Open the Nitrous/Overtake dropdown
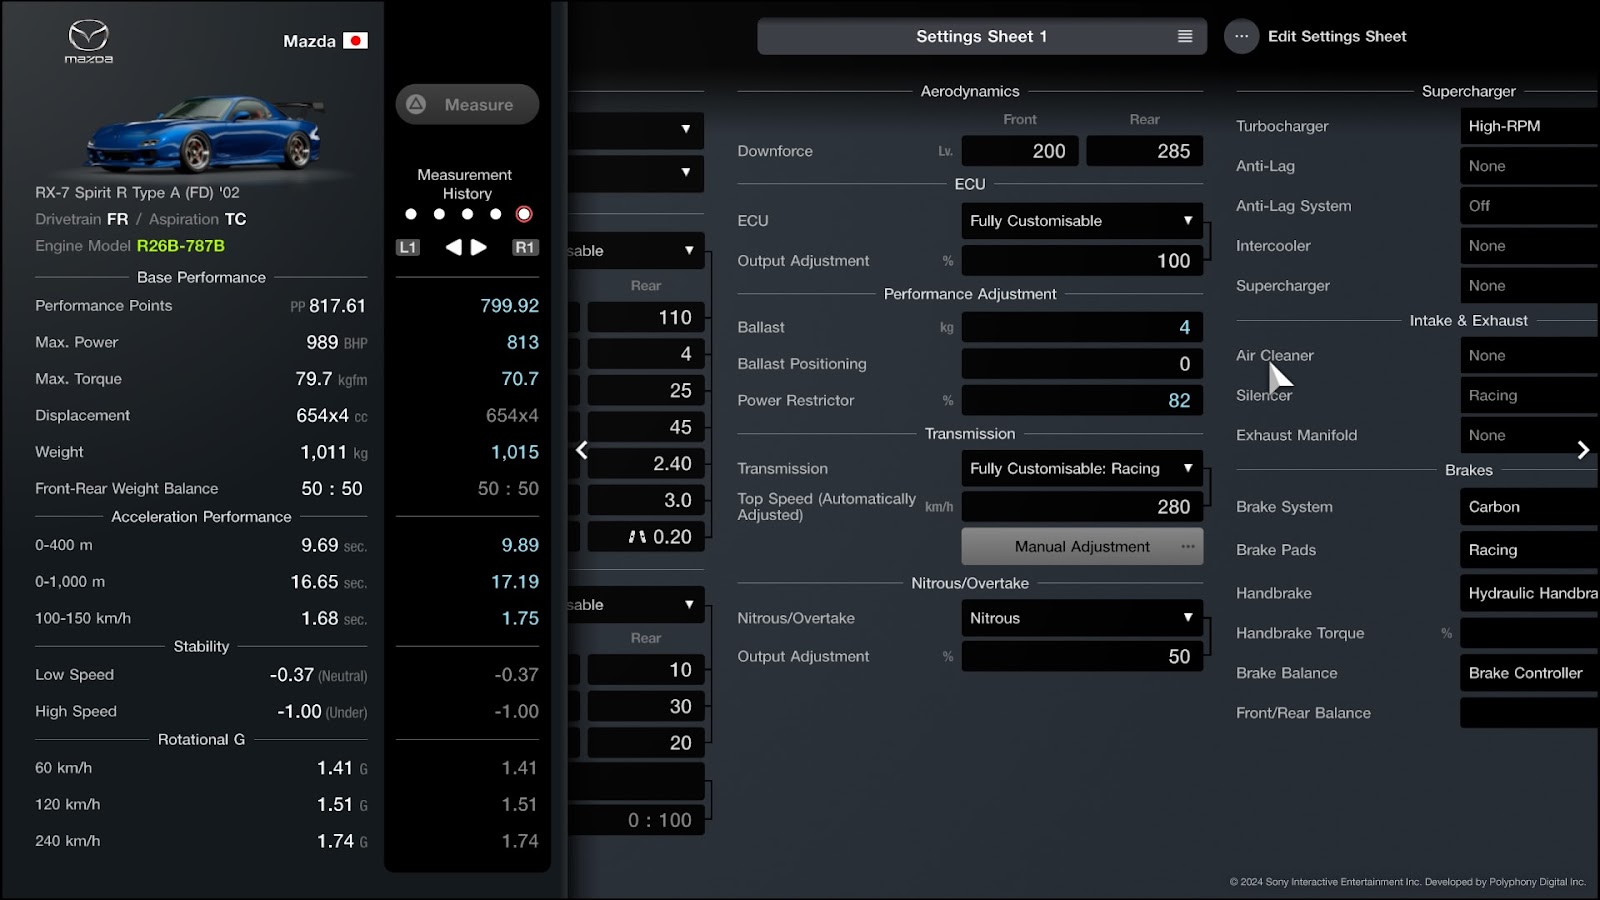The width and height of the screenshot is (1600, 900). tap(1082, 618)
